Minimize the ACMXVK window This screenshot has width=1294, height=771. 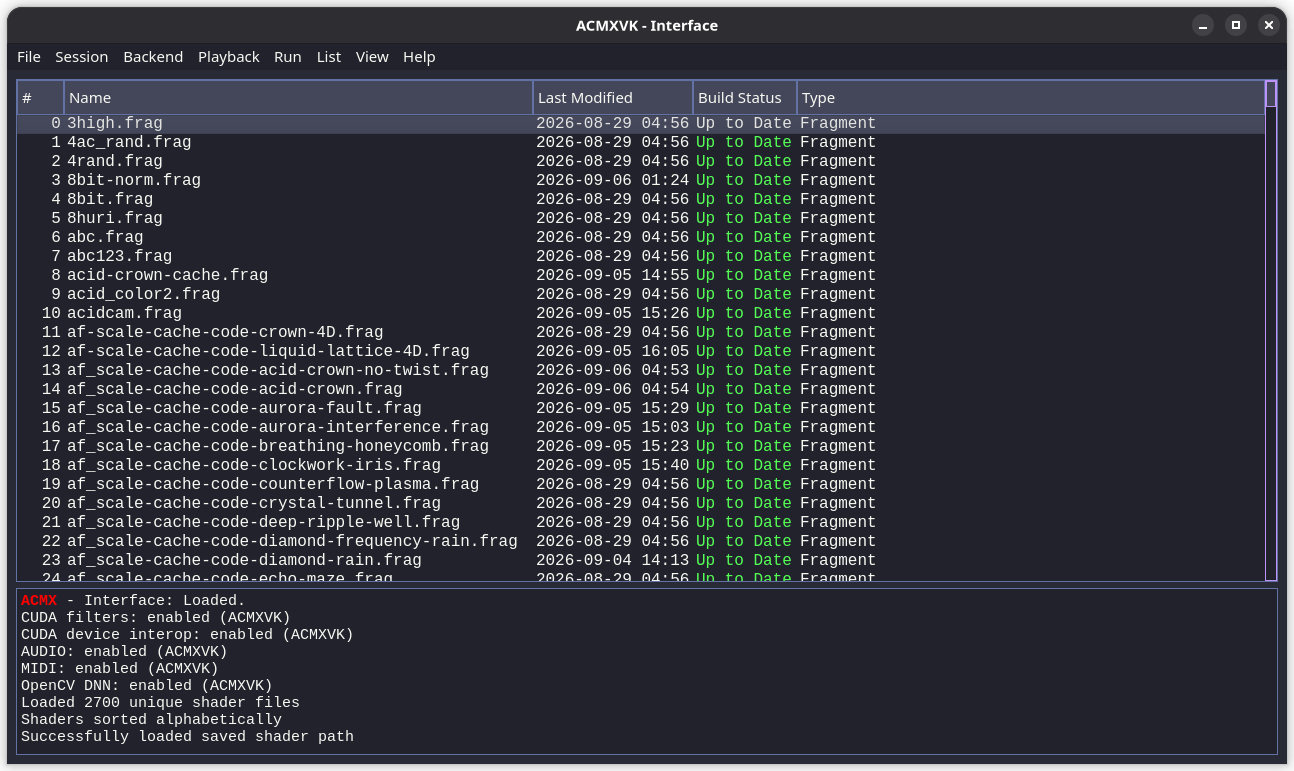click(1203, 25)
